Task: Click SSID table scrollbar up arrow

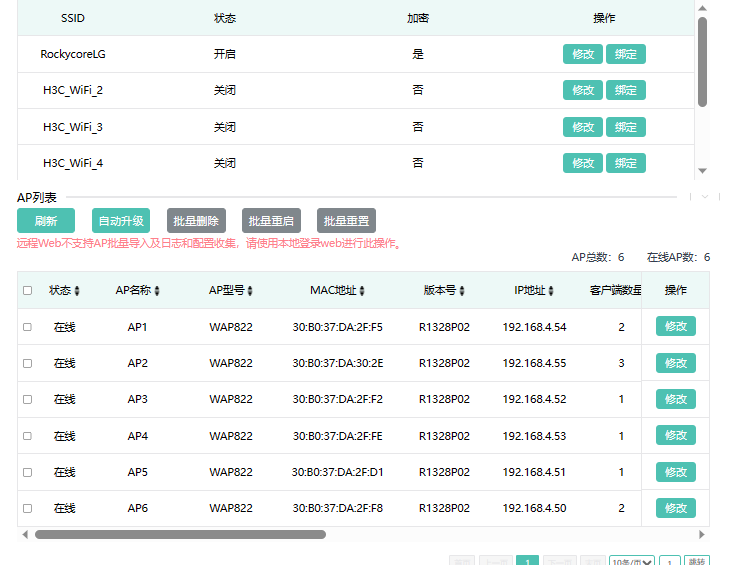Action: [702, 8]
